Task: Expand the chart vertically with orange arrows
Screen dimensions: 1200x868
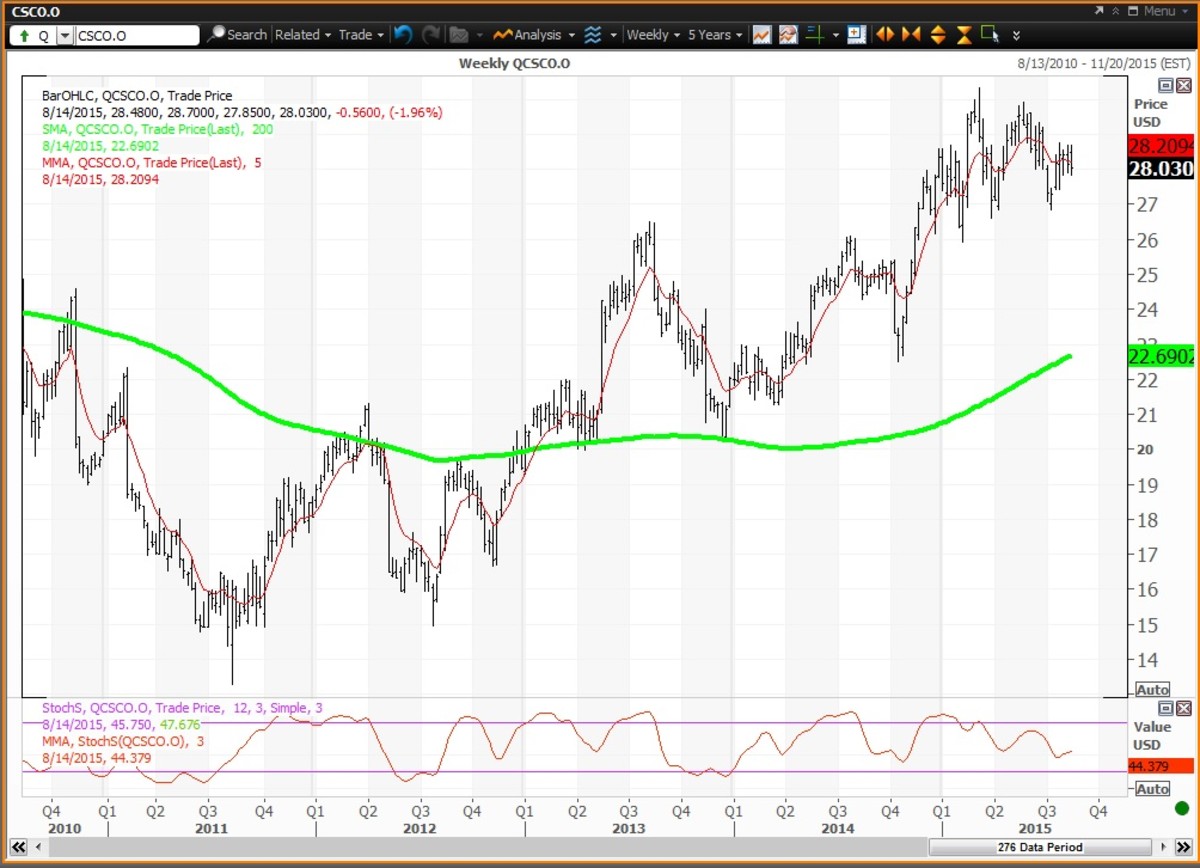Action: 937,35
